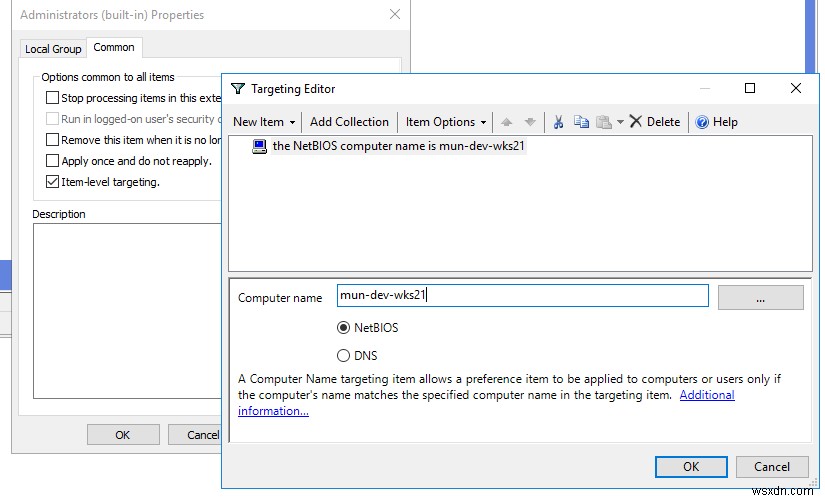Viewport: 825px width, 501px height.
Task: Enable 'Apply once and do not reapply' checkbox
Action: 52,161
